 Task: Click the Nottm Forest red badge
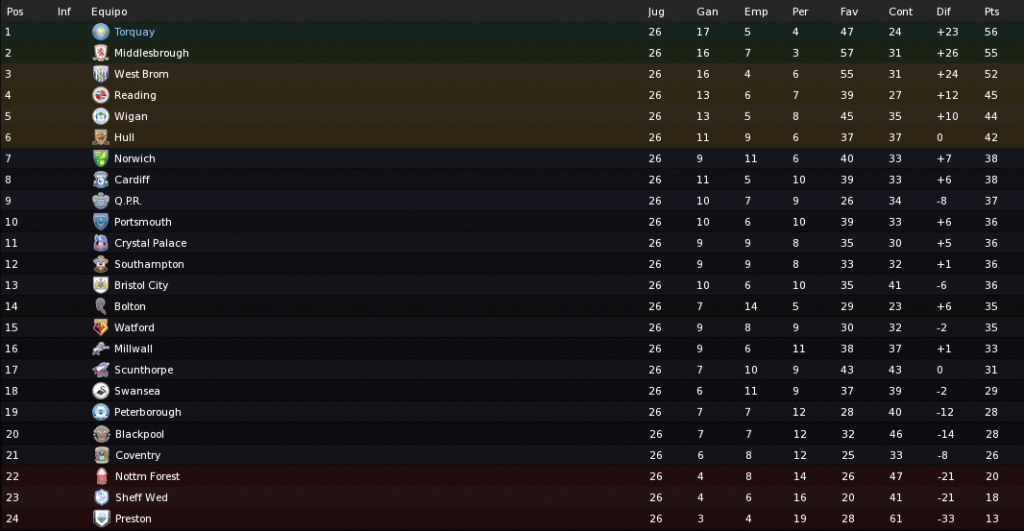(101, 476)
